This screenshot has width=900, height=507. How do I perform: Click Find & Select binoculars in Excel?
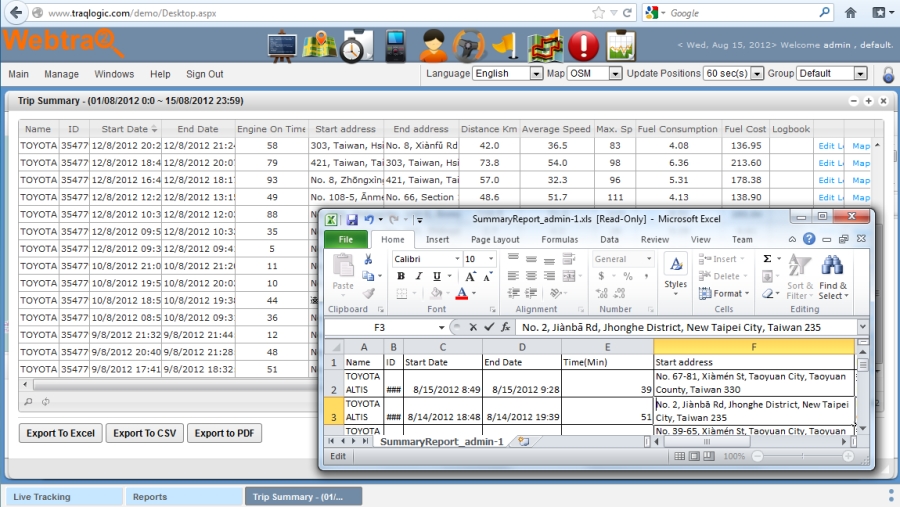(832, 276)
